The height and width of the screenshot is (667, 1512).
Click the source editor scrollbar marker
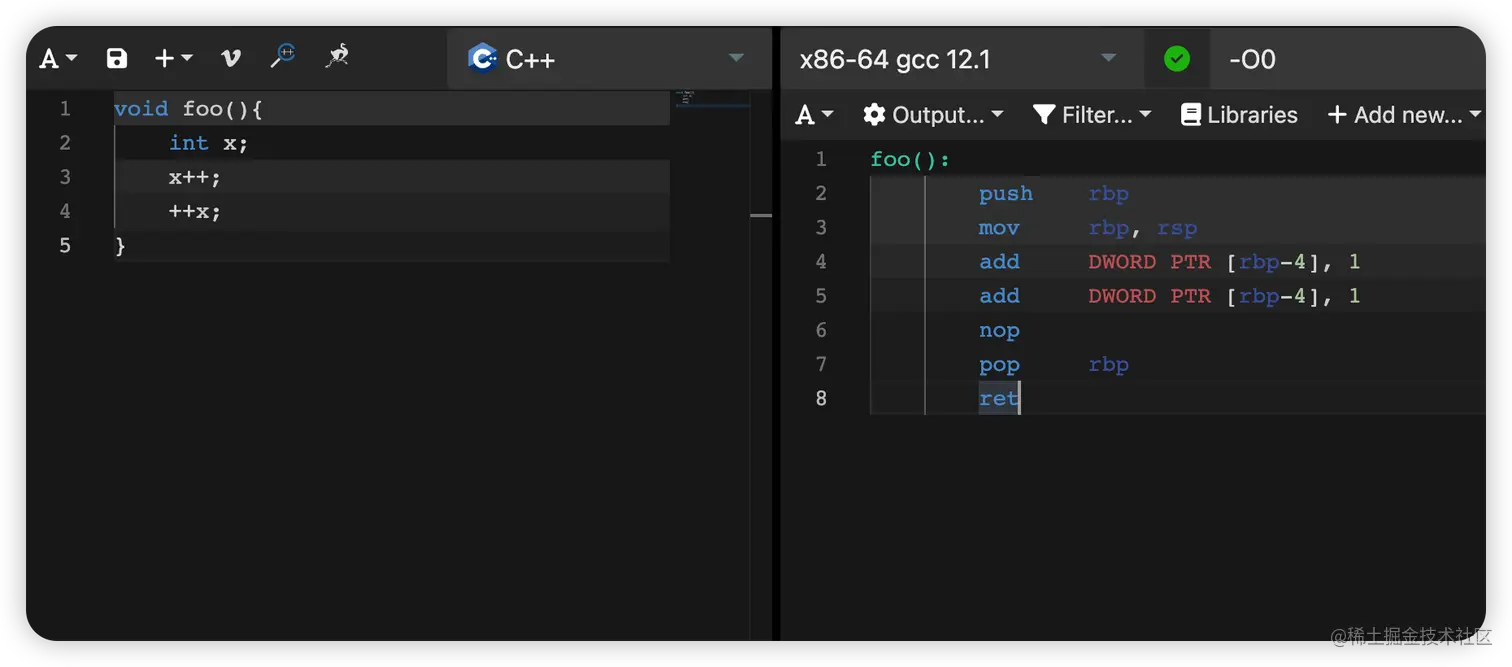(761, 215)
